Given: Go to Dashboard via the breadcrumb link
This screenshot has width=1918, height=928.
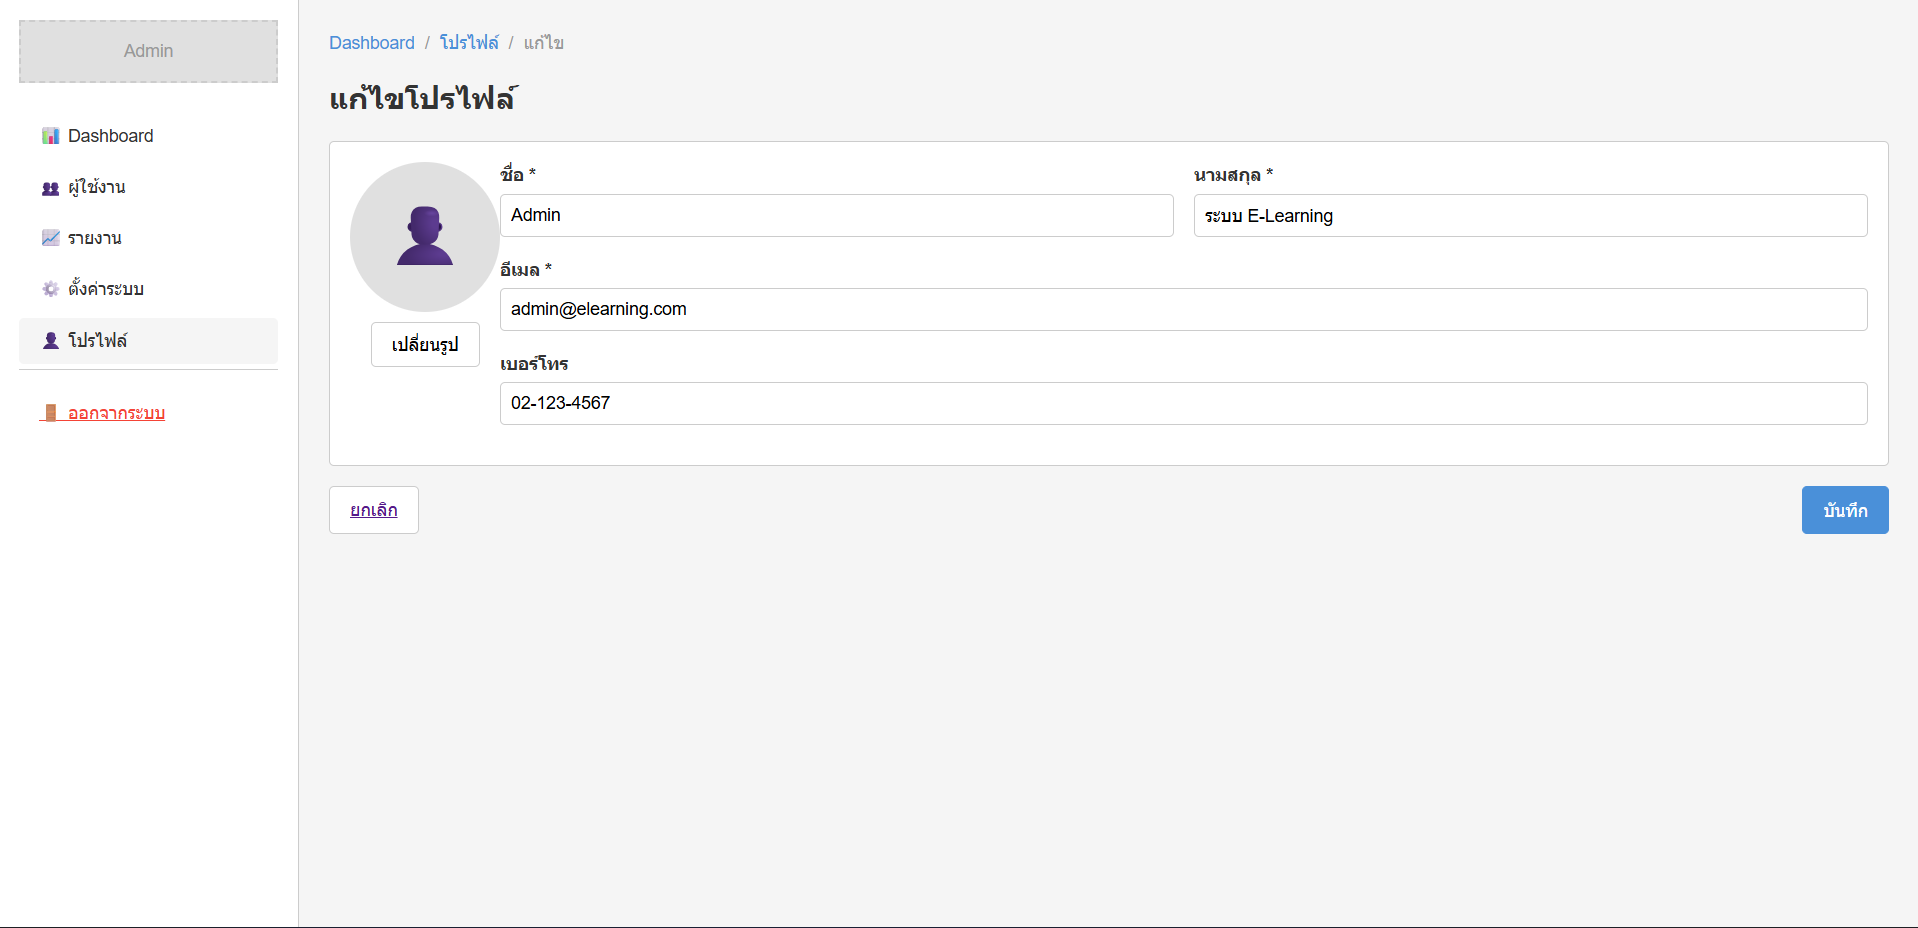Looking at the screenshot, I should (371, 43).
